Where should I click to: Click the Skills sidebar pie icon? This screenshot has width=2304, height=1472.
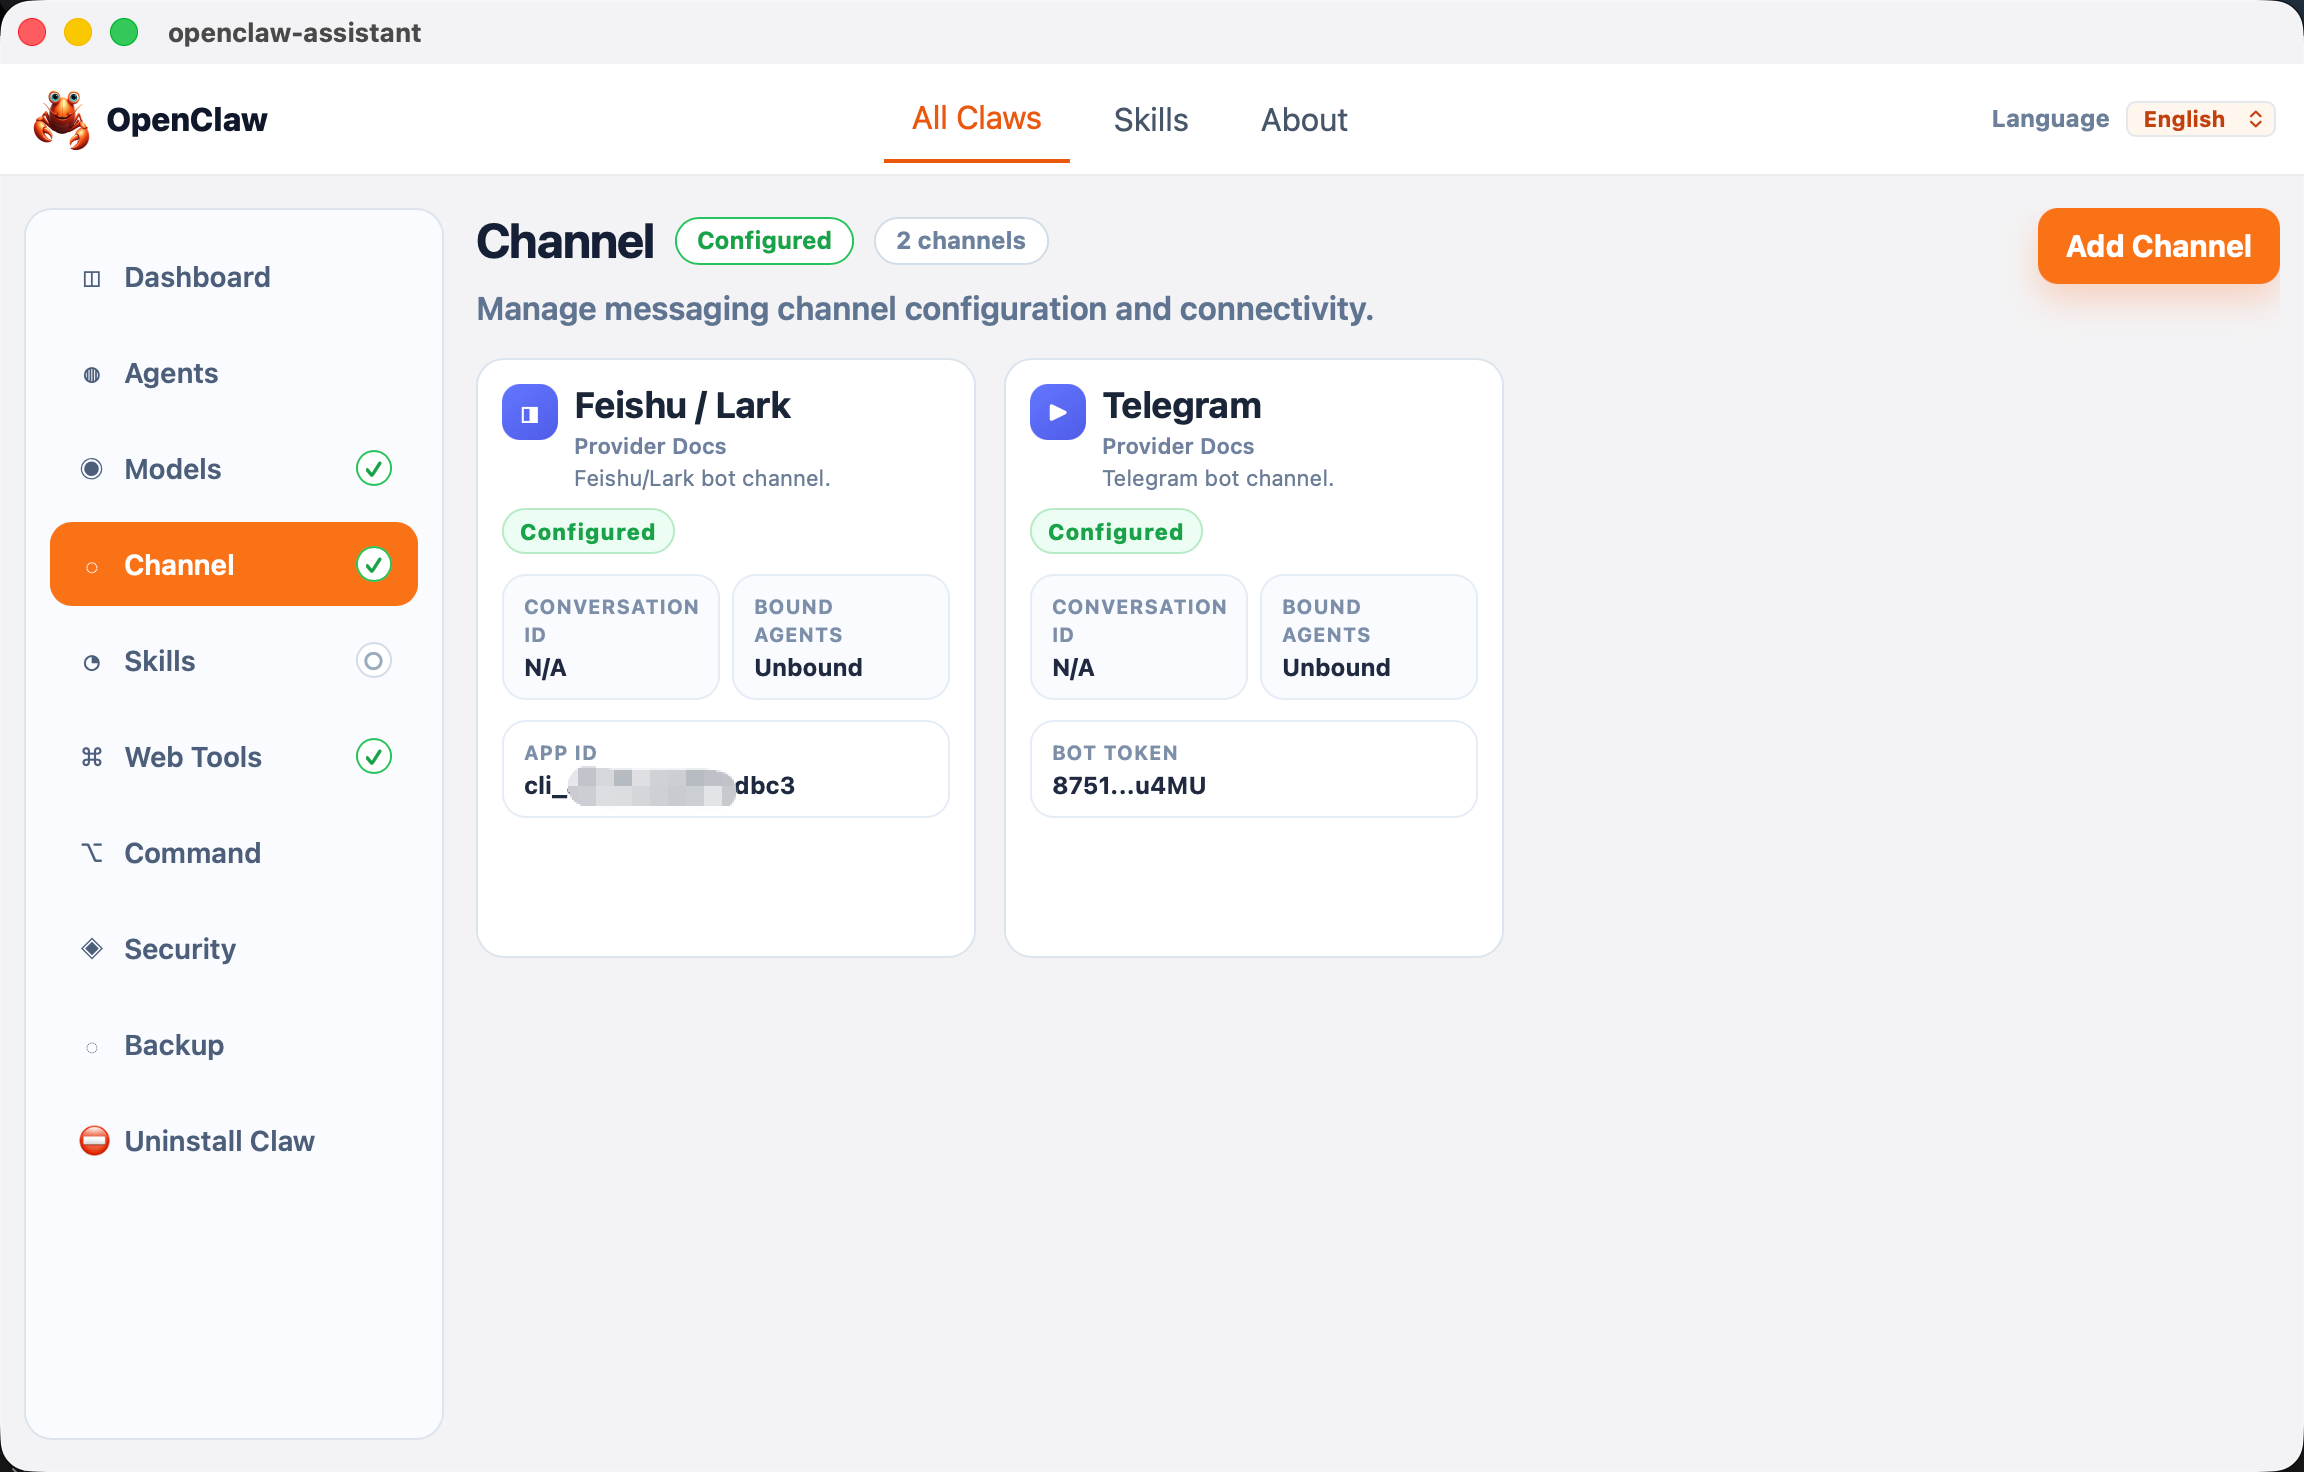92,662
